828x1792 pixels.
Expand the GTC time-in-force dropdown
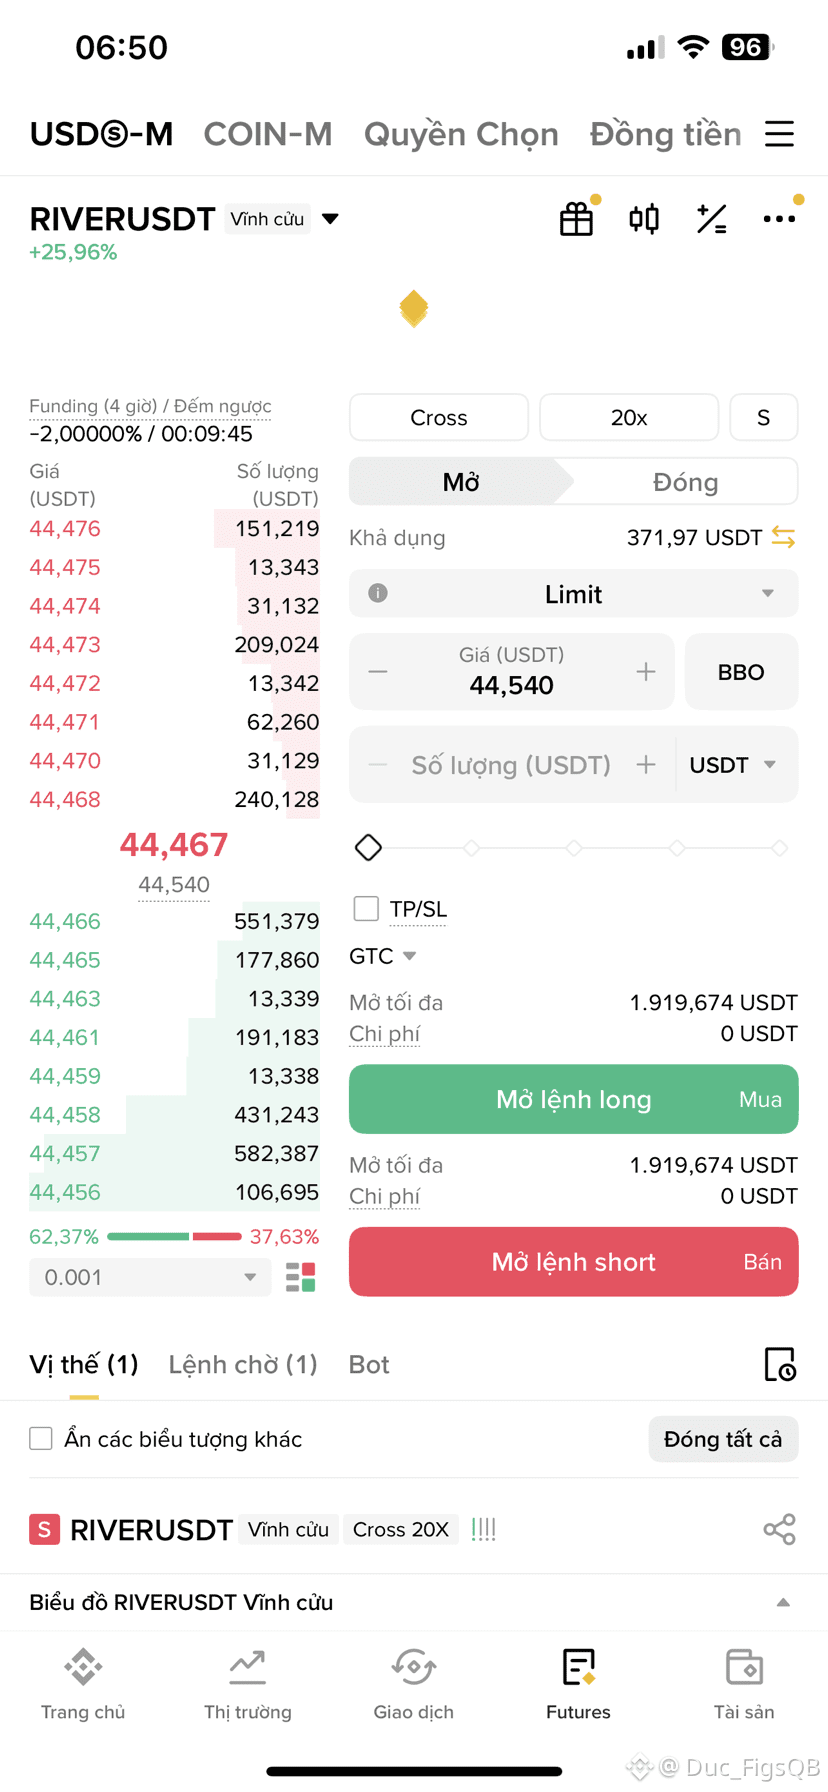pyautogui.click(x=382, y=956)
